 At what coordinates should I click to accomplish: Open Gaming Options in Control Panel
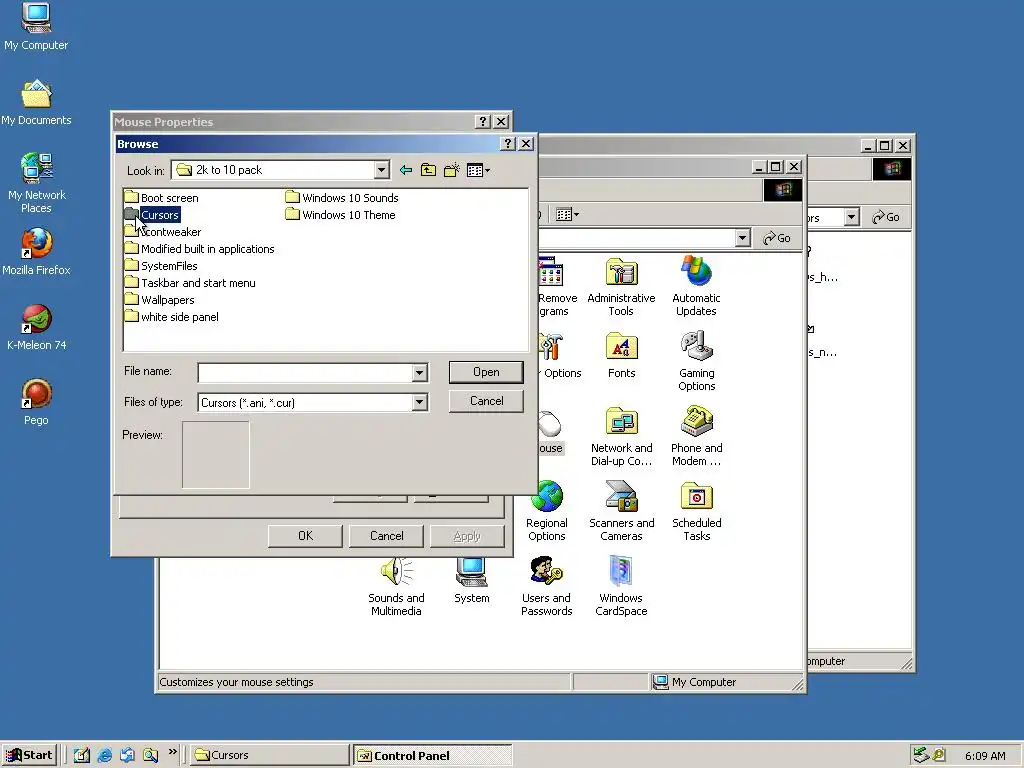pos(696,362)
